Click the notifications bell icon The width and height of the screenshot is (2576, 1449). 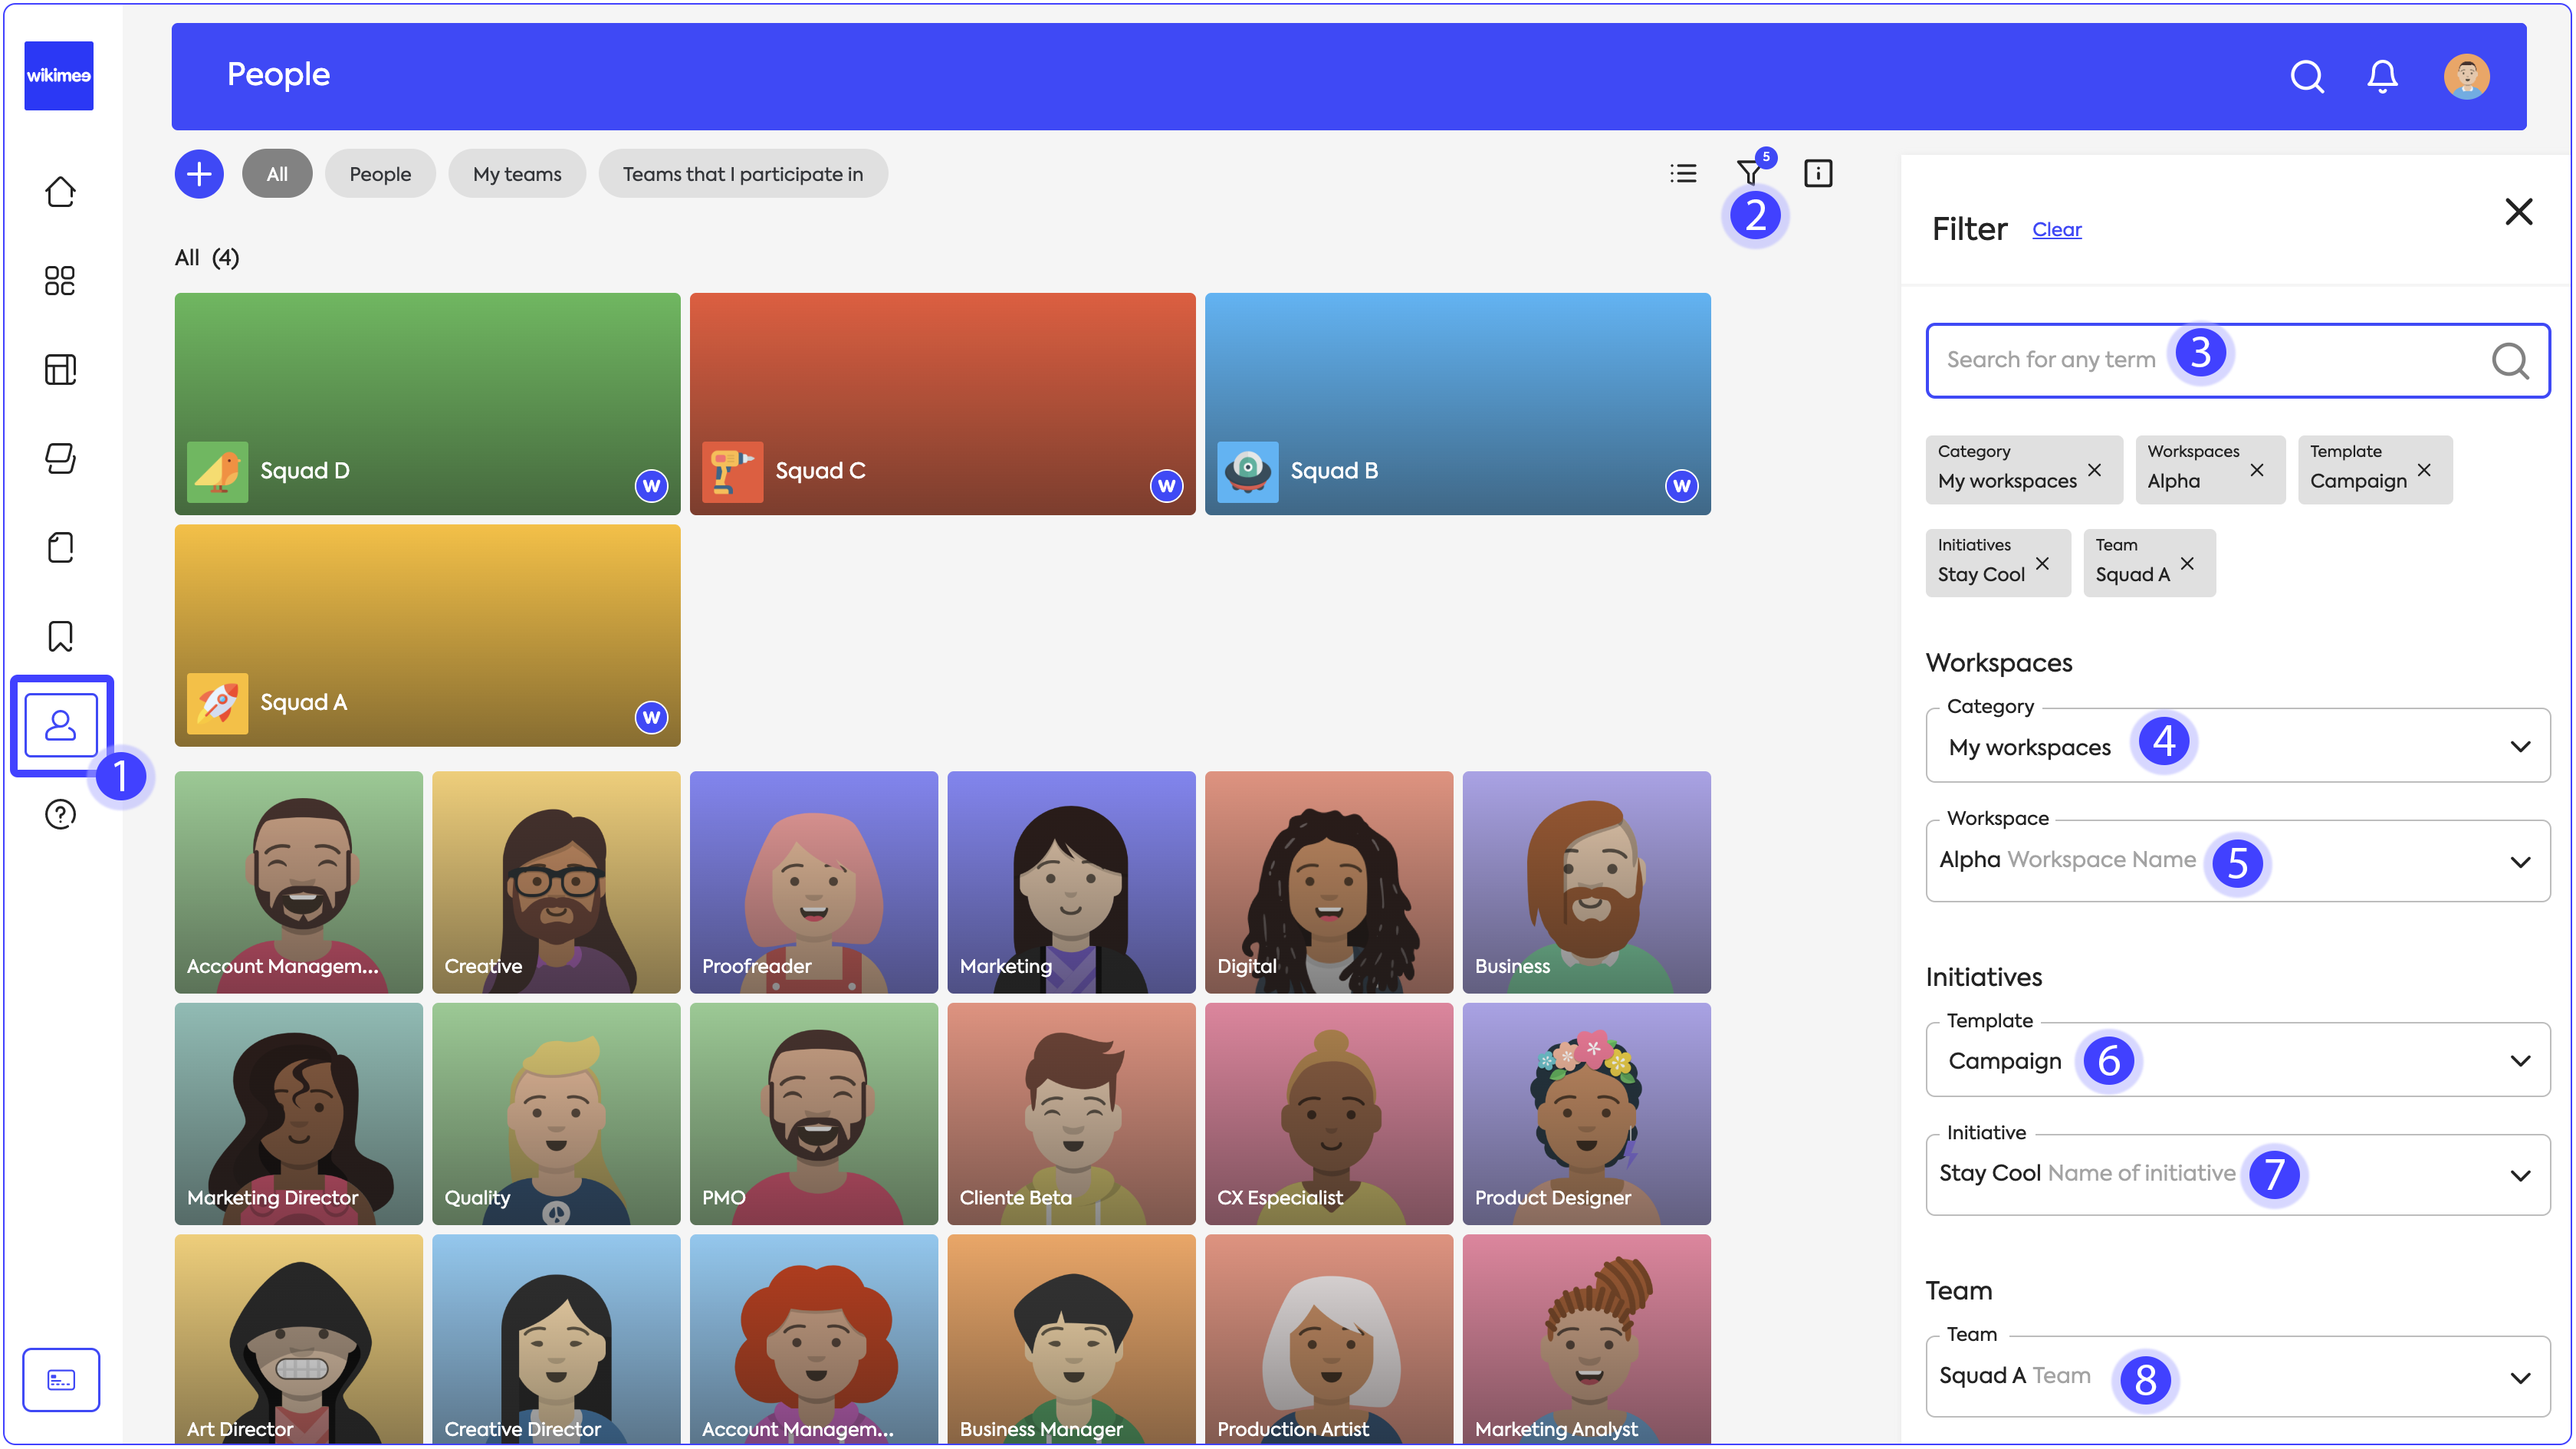click(2382, 77)
